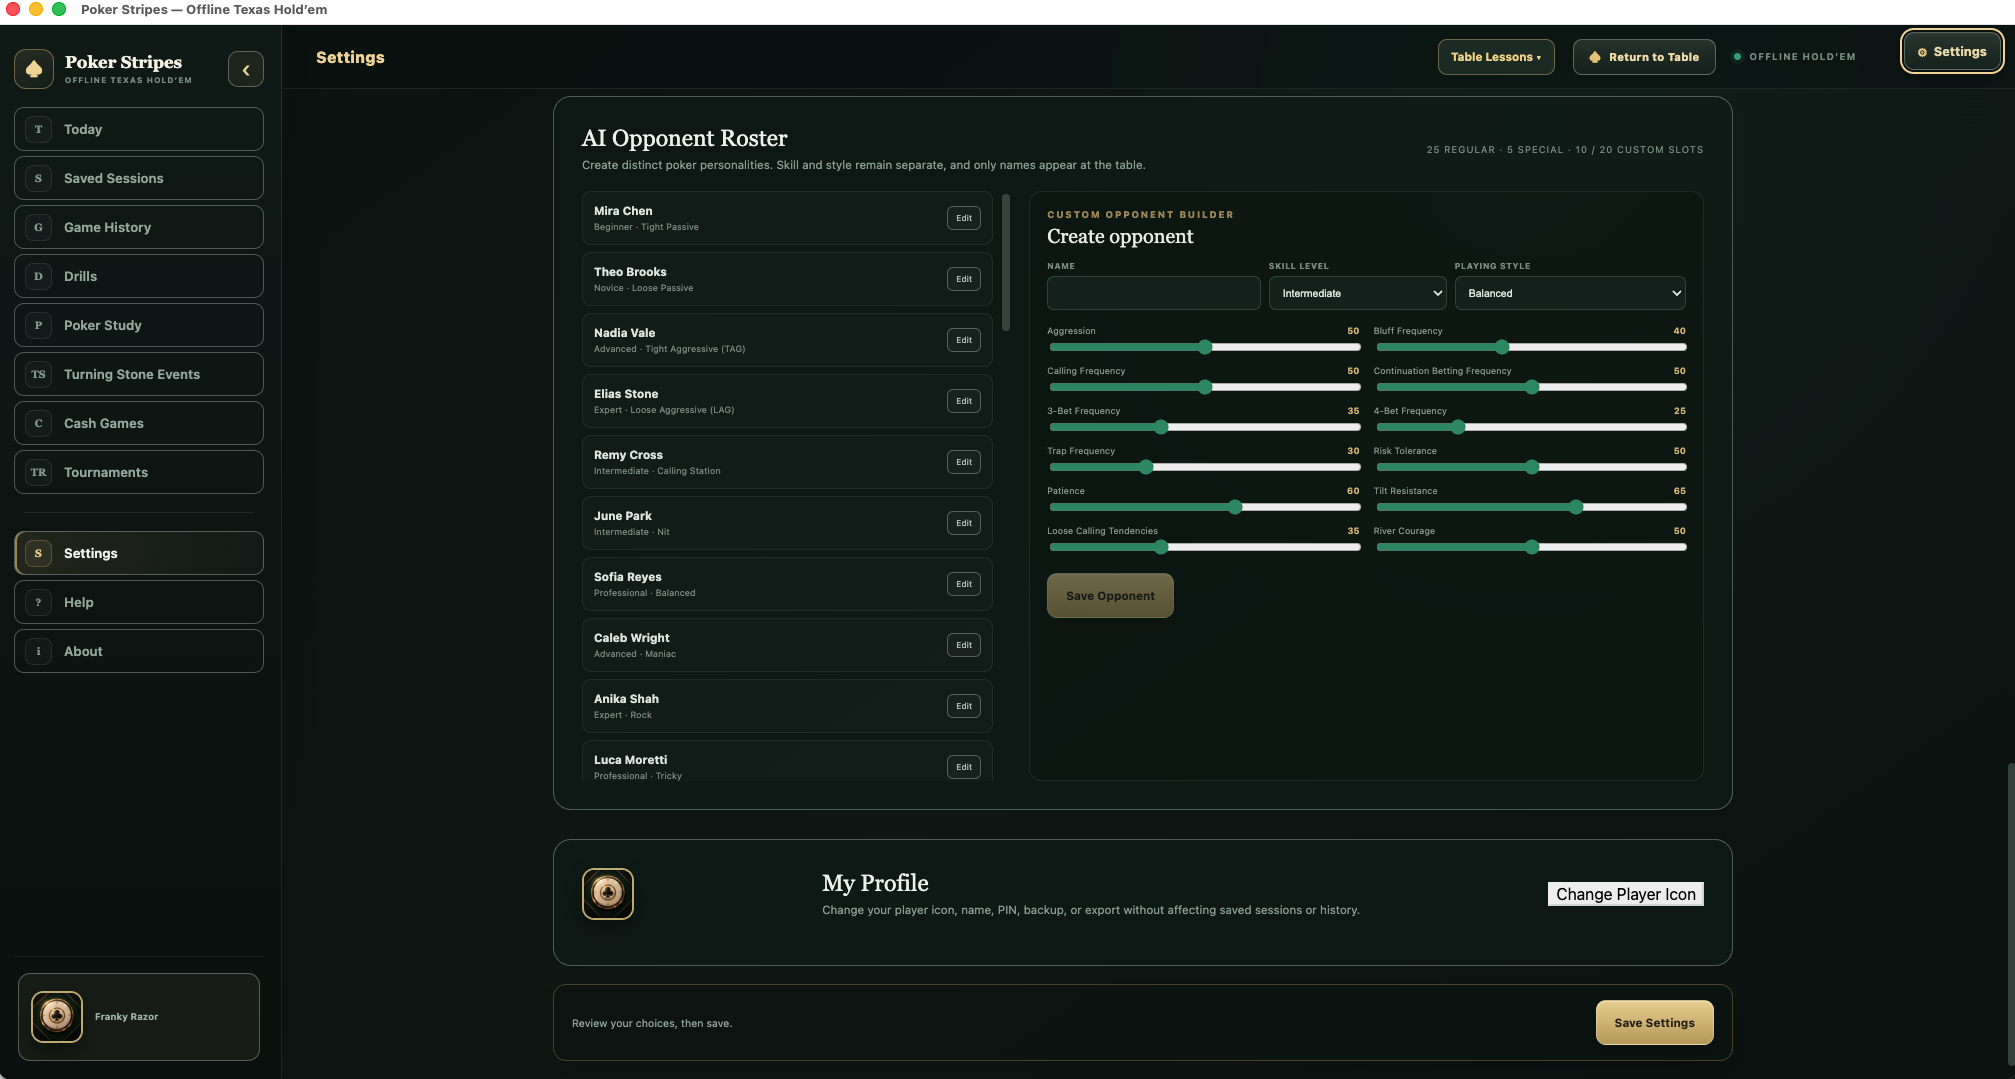Click the Poker Stripes spade logo icon
This screenshot has height=1079, width=2015.
pos(34,69)
